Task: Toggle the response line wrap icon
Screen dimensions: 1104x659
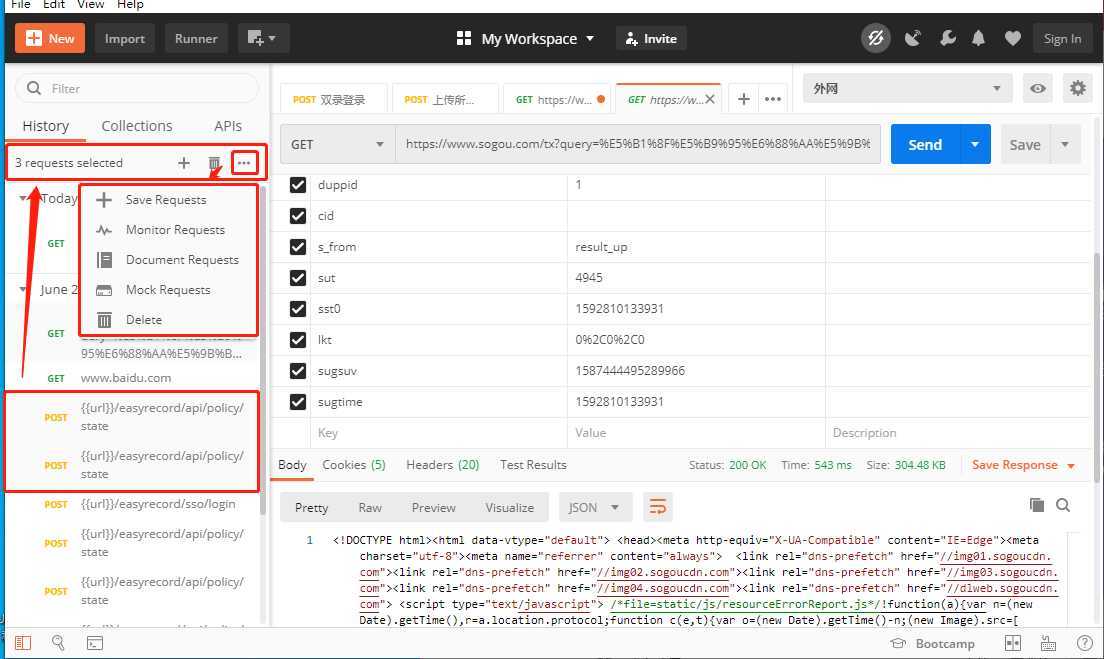Action: tap(658, 507)
